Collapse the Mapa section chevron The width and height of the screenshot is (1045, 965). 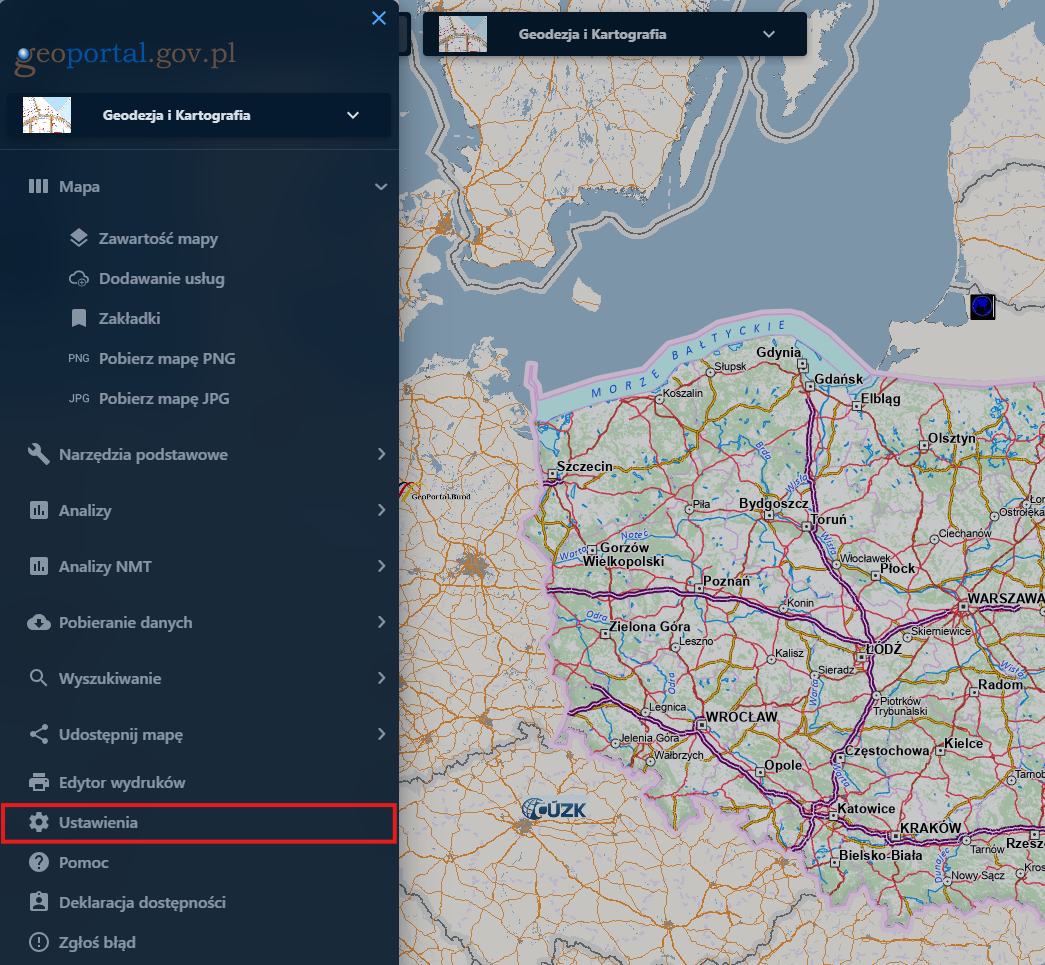pyautogui.click(x=381, y=187)
